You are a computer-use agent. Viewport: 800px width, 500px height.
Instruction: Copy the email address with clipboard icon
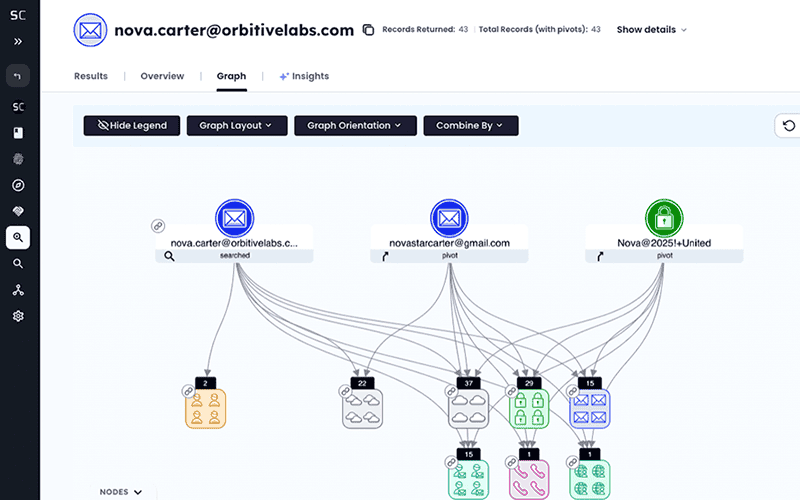pyautogui.click(x=368, y=30)
